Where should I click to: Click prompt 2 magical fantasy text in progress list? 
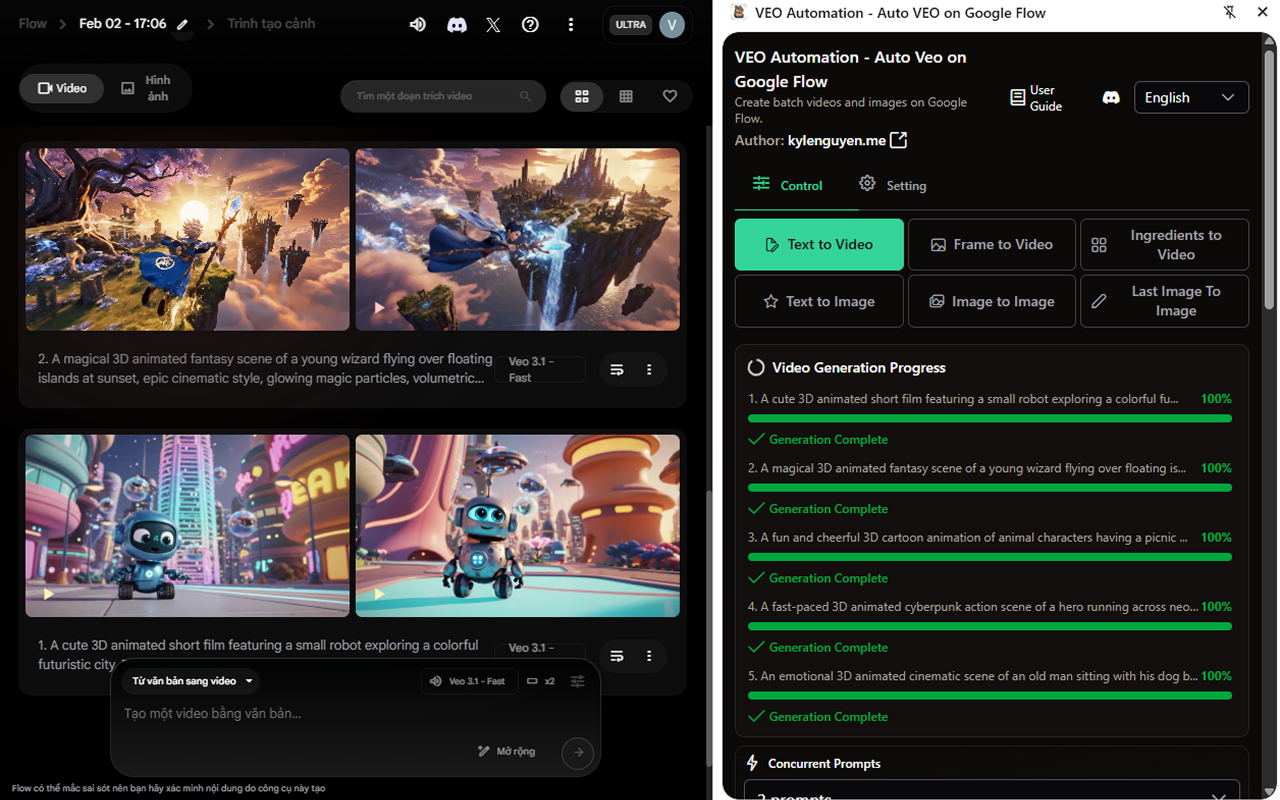tap(967, 468)
